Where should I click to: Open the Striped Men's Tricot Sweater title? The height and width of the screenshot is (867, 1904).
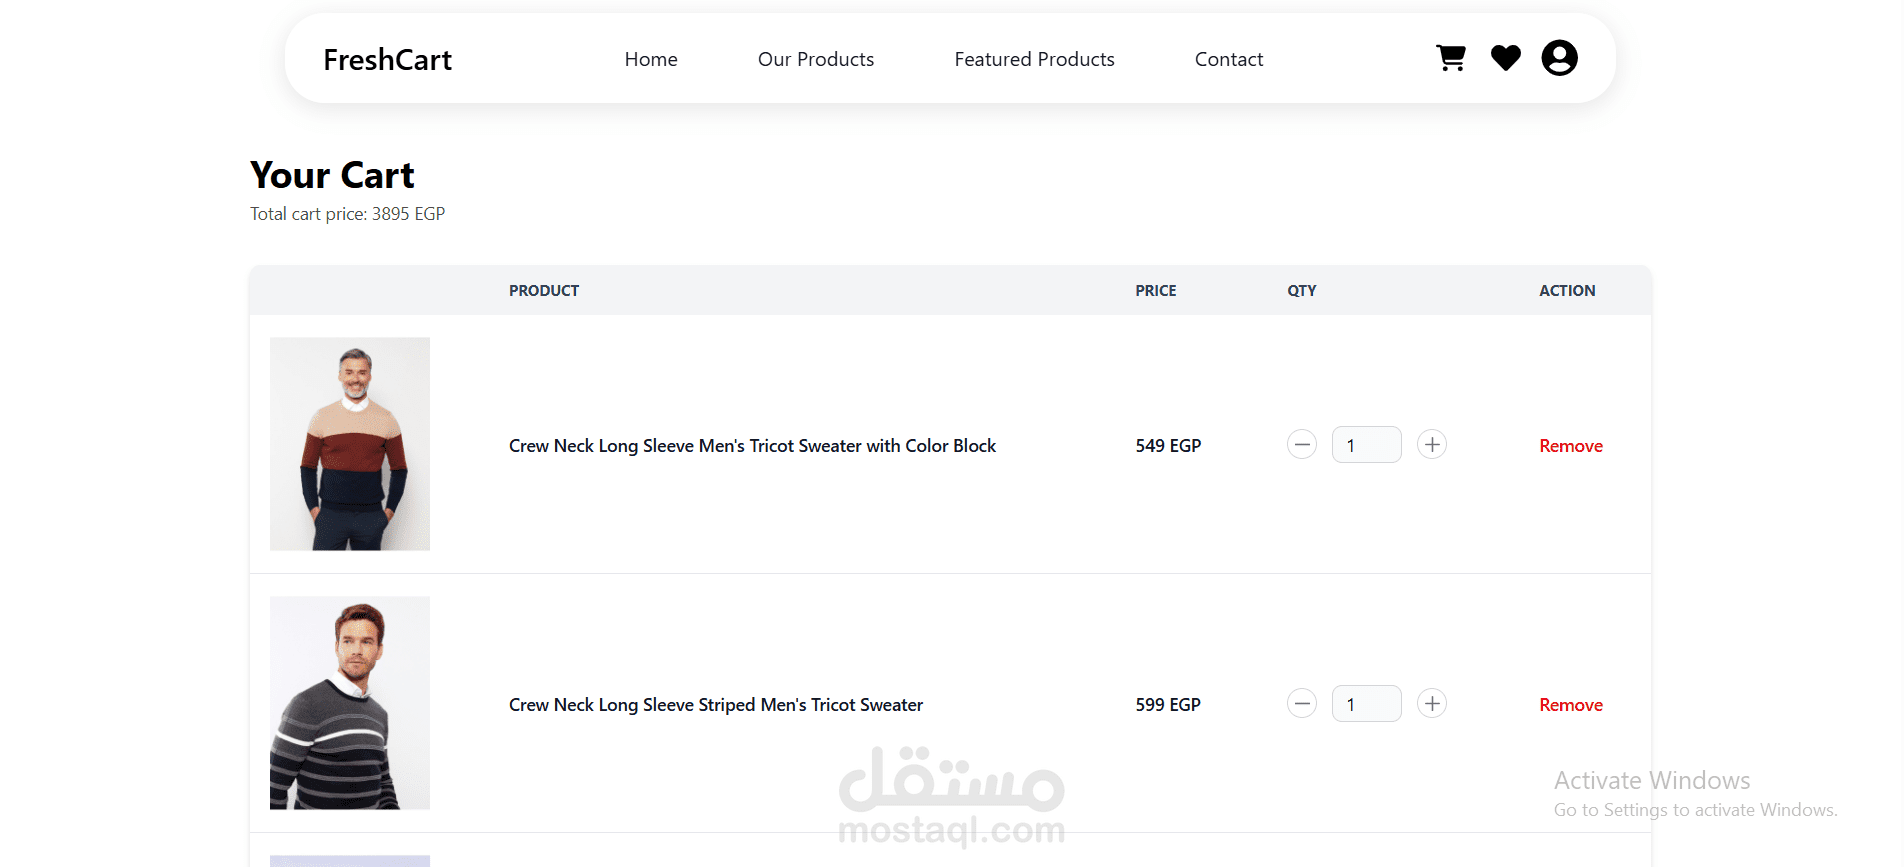click(716, 705)
